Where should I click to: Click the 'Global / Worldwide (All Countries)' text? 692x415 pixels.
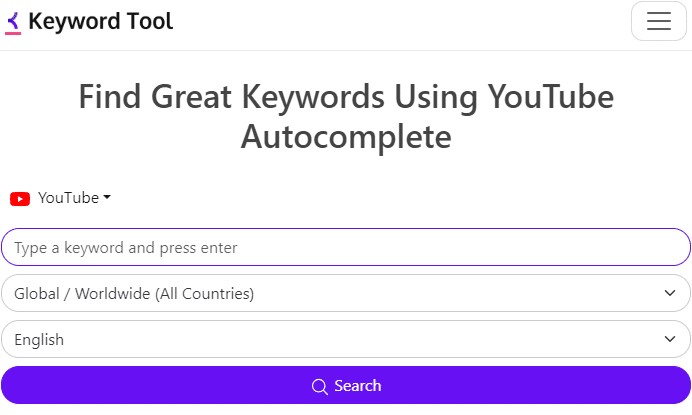pyautogui.click(x=134, y=293)
